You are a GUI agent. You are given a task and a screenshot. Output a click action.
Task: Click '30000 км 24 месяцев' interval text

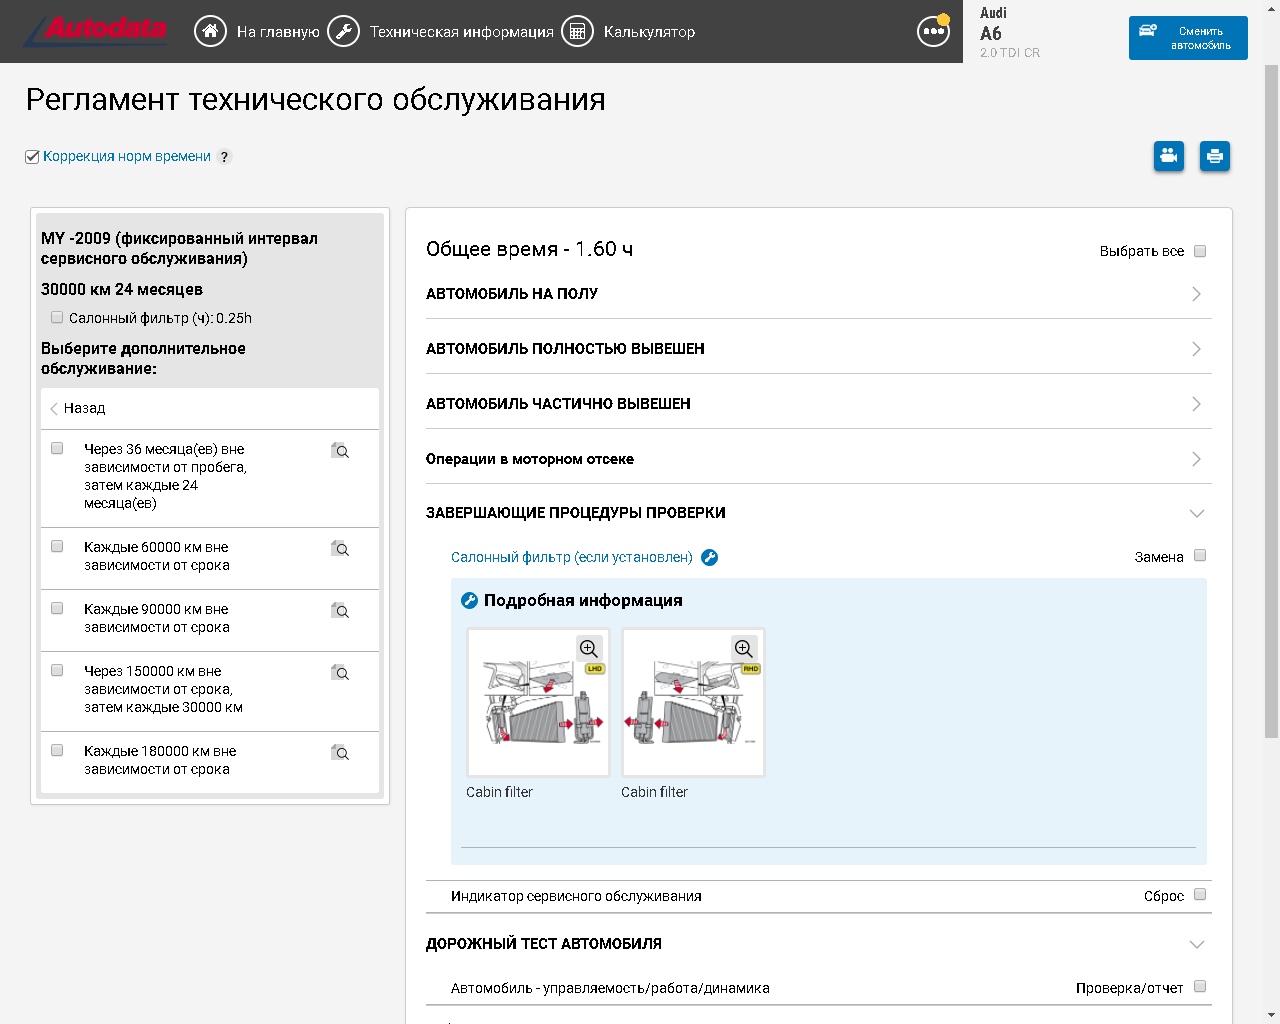122,289
